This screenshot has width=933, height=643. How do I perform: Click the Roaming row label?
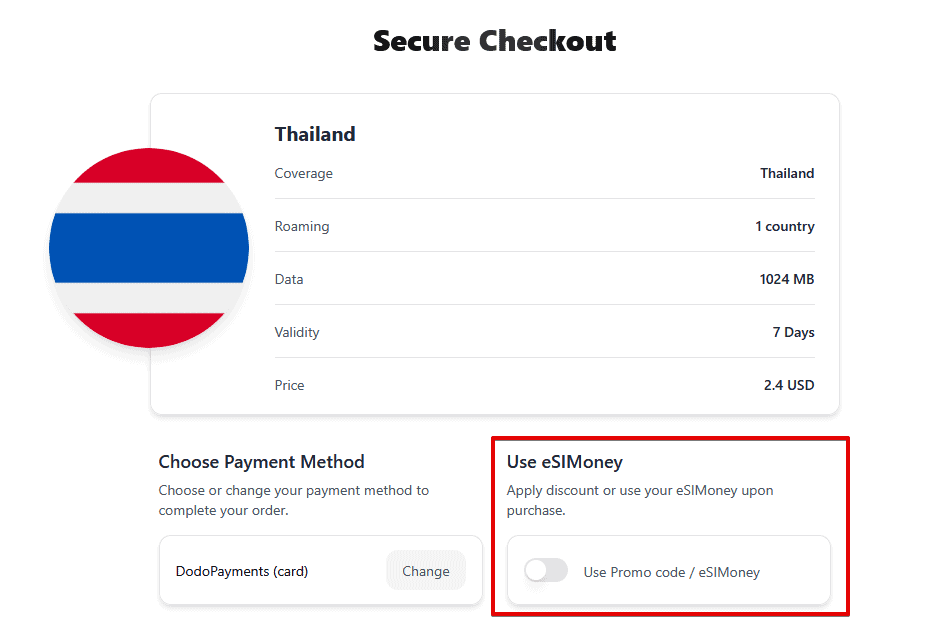(x=302, y=226)
